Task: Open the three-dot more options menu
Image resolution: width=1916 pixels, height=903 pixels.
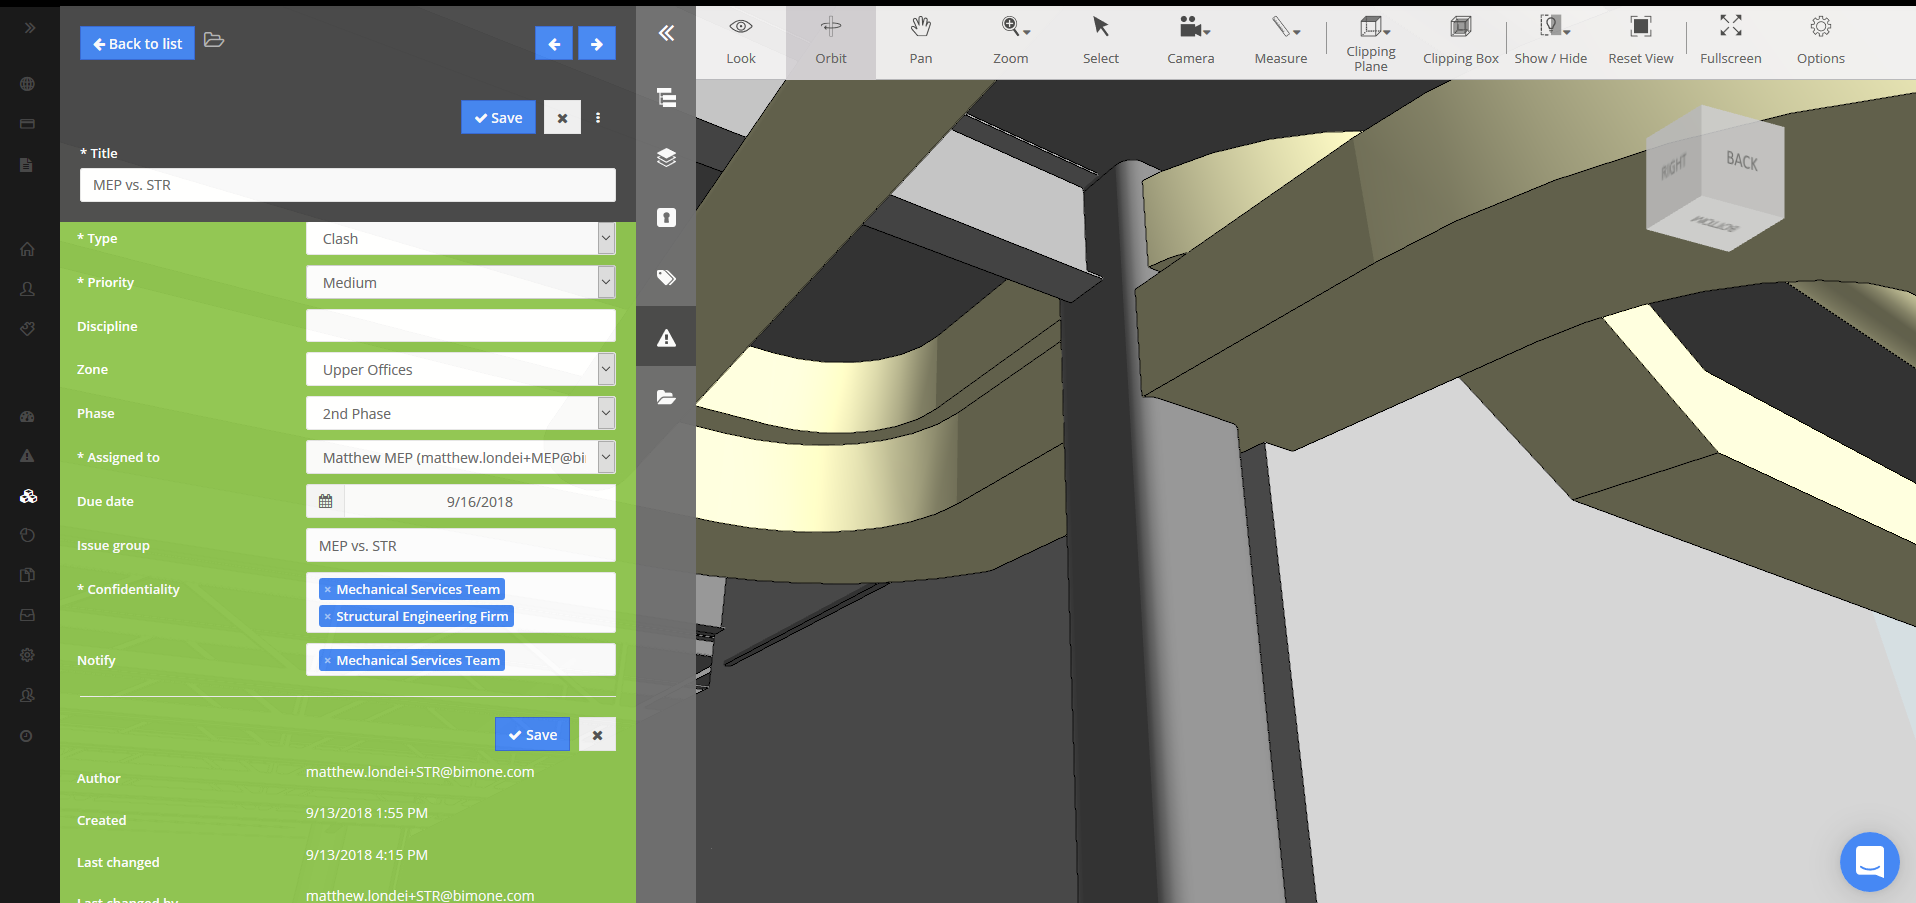Action: pos(598,117)
